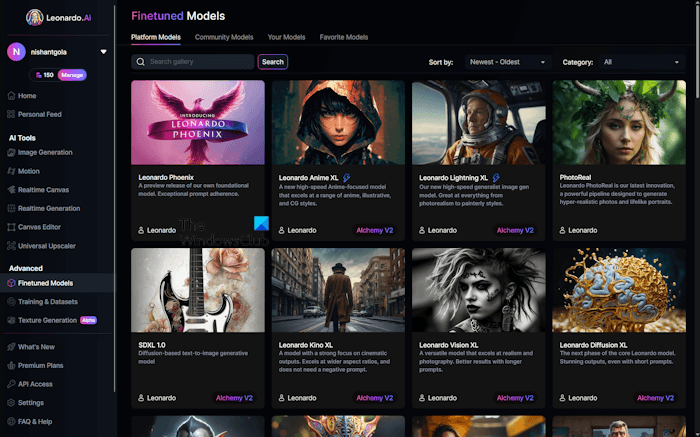Open FAQ & Help icon

[11, 421]
